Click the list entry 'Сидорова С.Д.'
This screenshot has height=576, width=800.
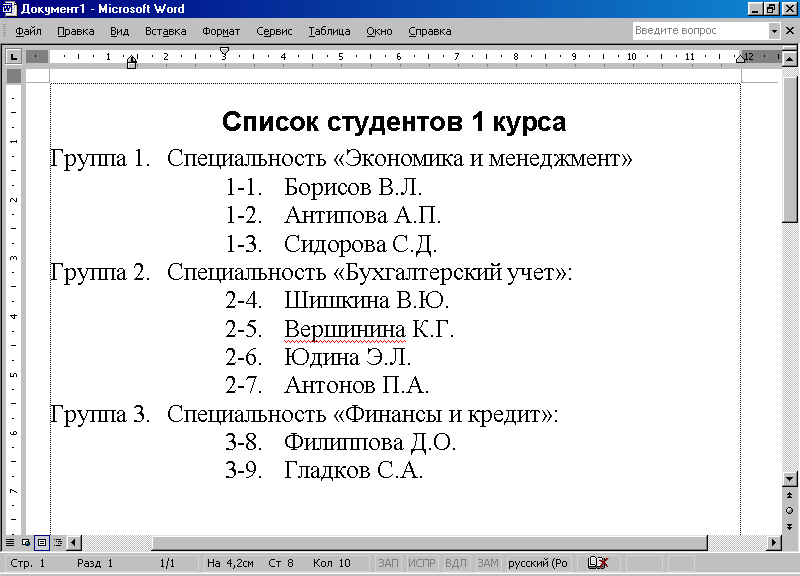click(x=360, y=244)
